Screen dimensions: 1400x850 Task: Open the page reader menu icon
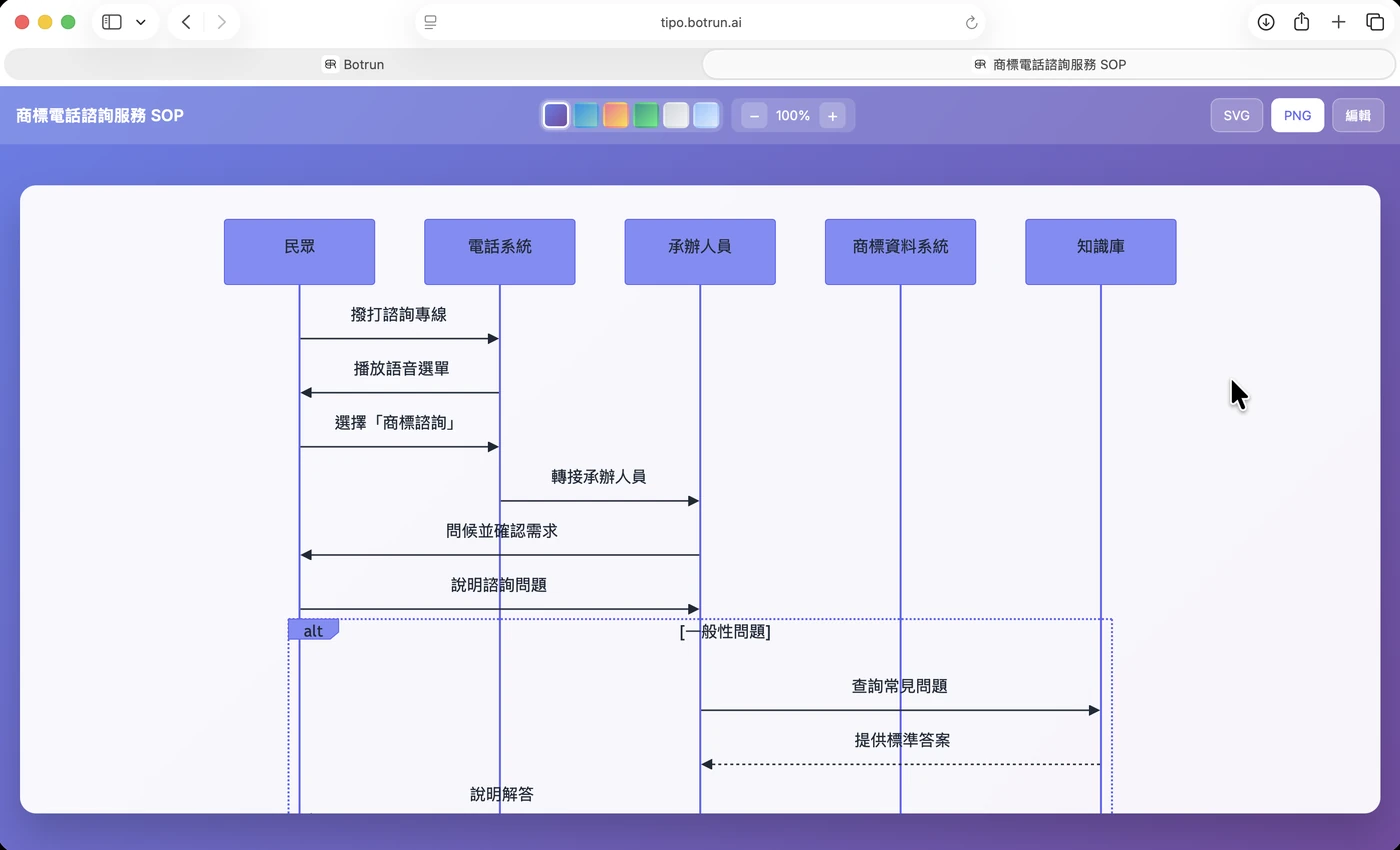coord(431,22)
